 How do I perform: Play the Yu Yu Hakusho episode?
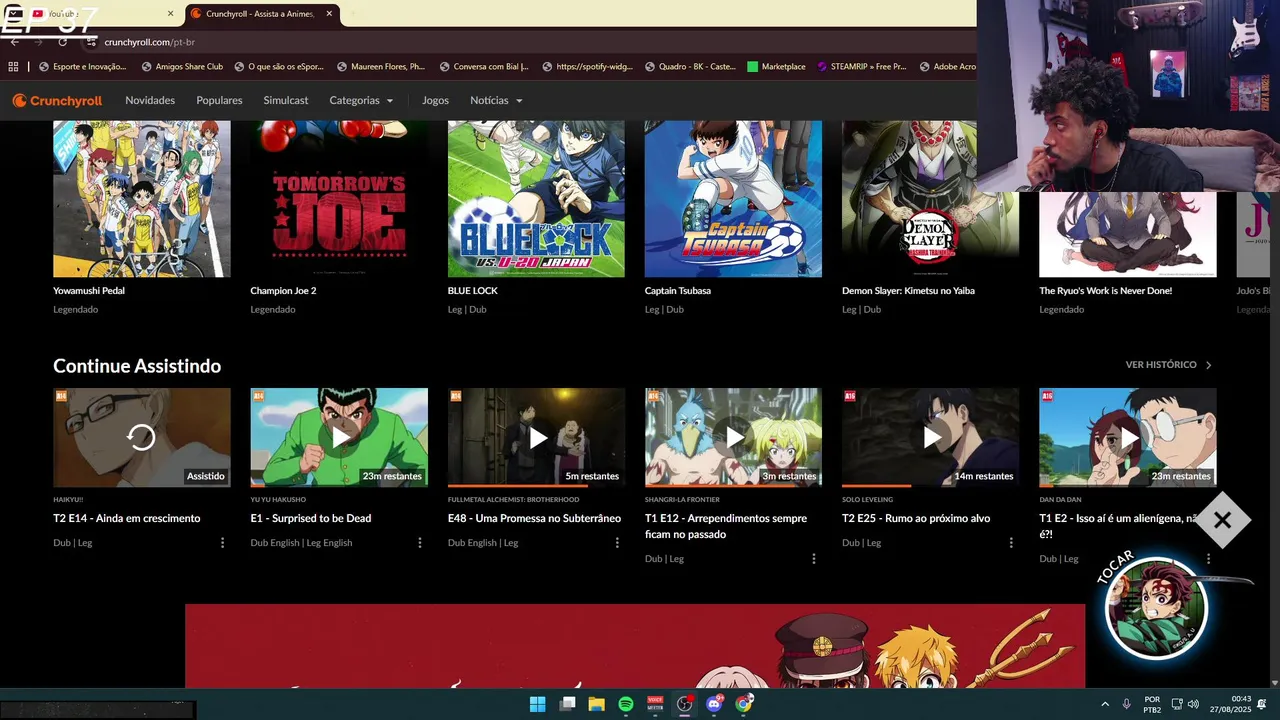click(x=341, y=437)
